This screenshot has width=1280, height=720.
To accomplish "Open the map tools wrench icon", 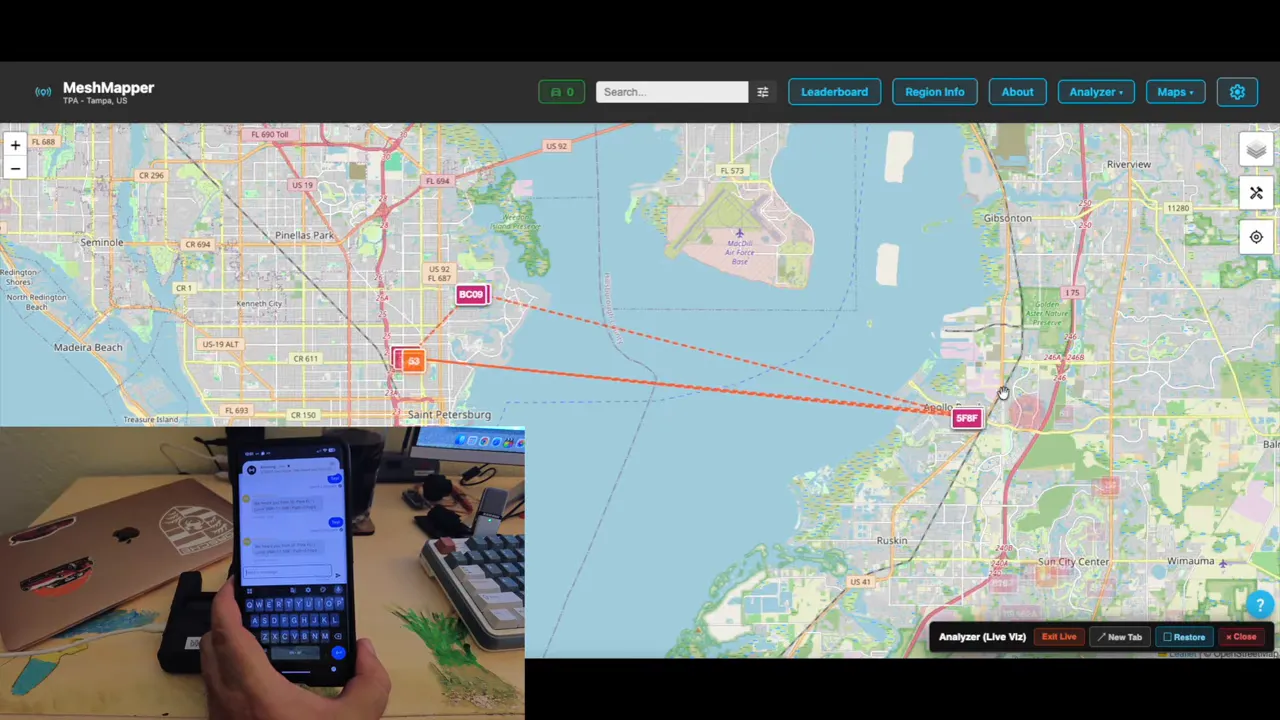I will click(x=1256, y=193).
